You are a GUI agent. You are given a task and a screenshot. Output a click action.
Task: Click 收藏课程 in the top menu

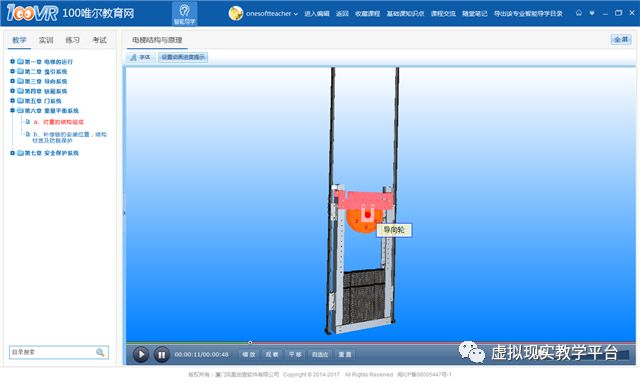pyautogui.click(x=367, y=13)
